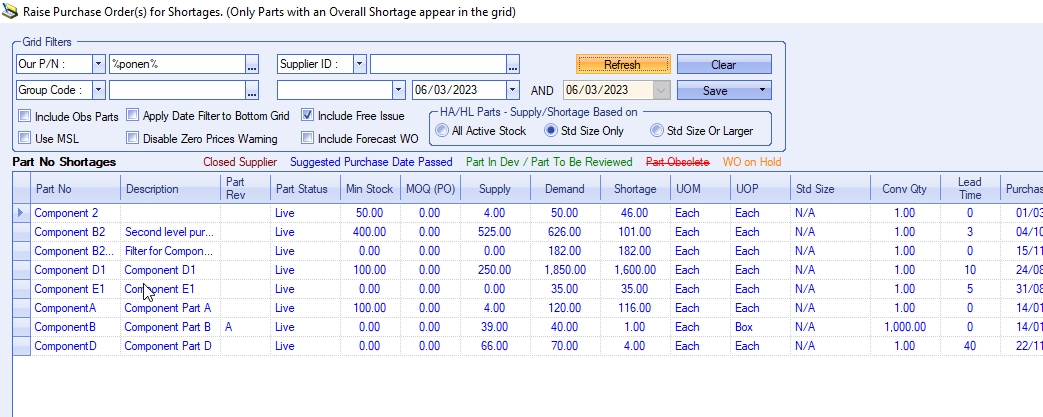Click the browse button beside the Group Code field

click(253, 89)
